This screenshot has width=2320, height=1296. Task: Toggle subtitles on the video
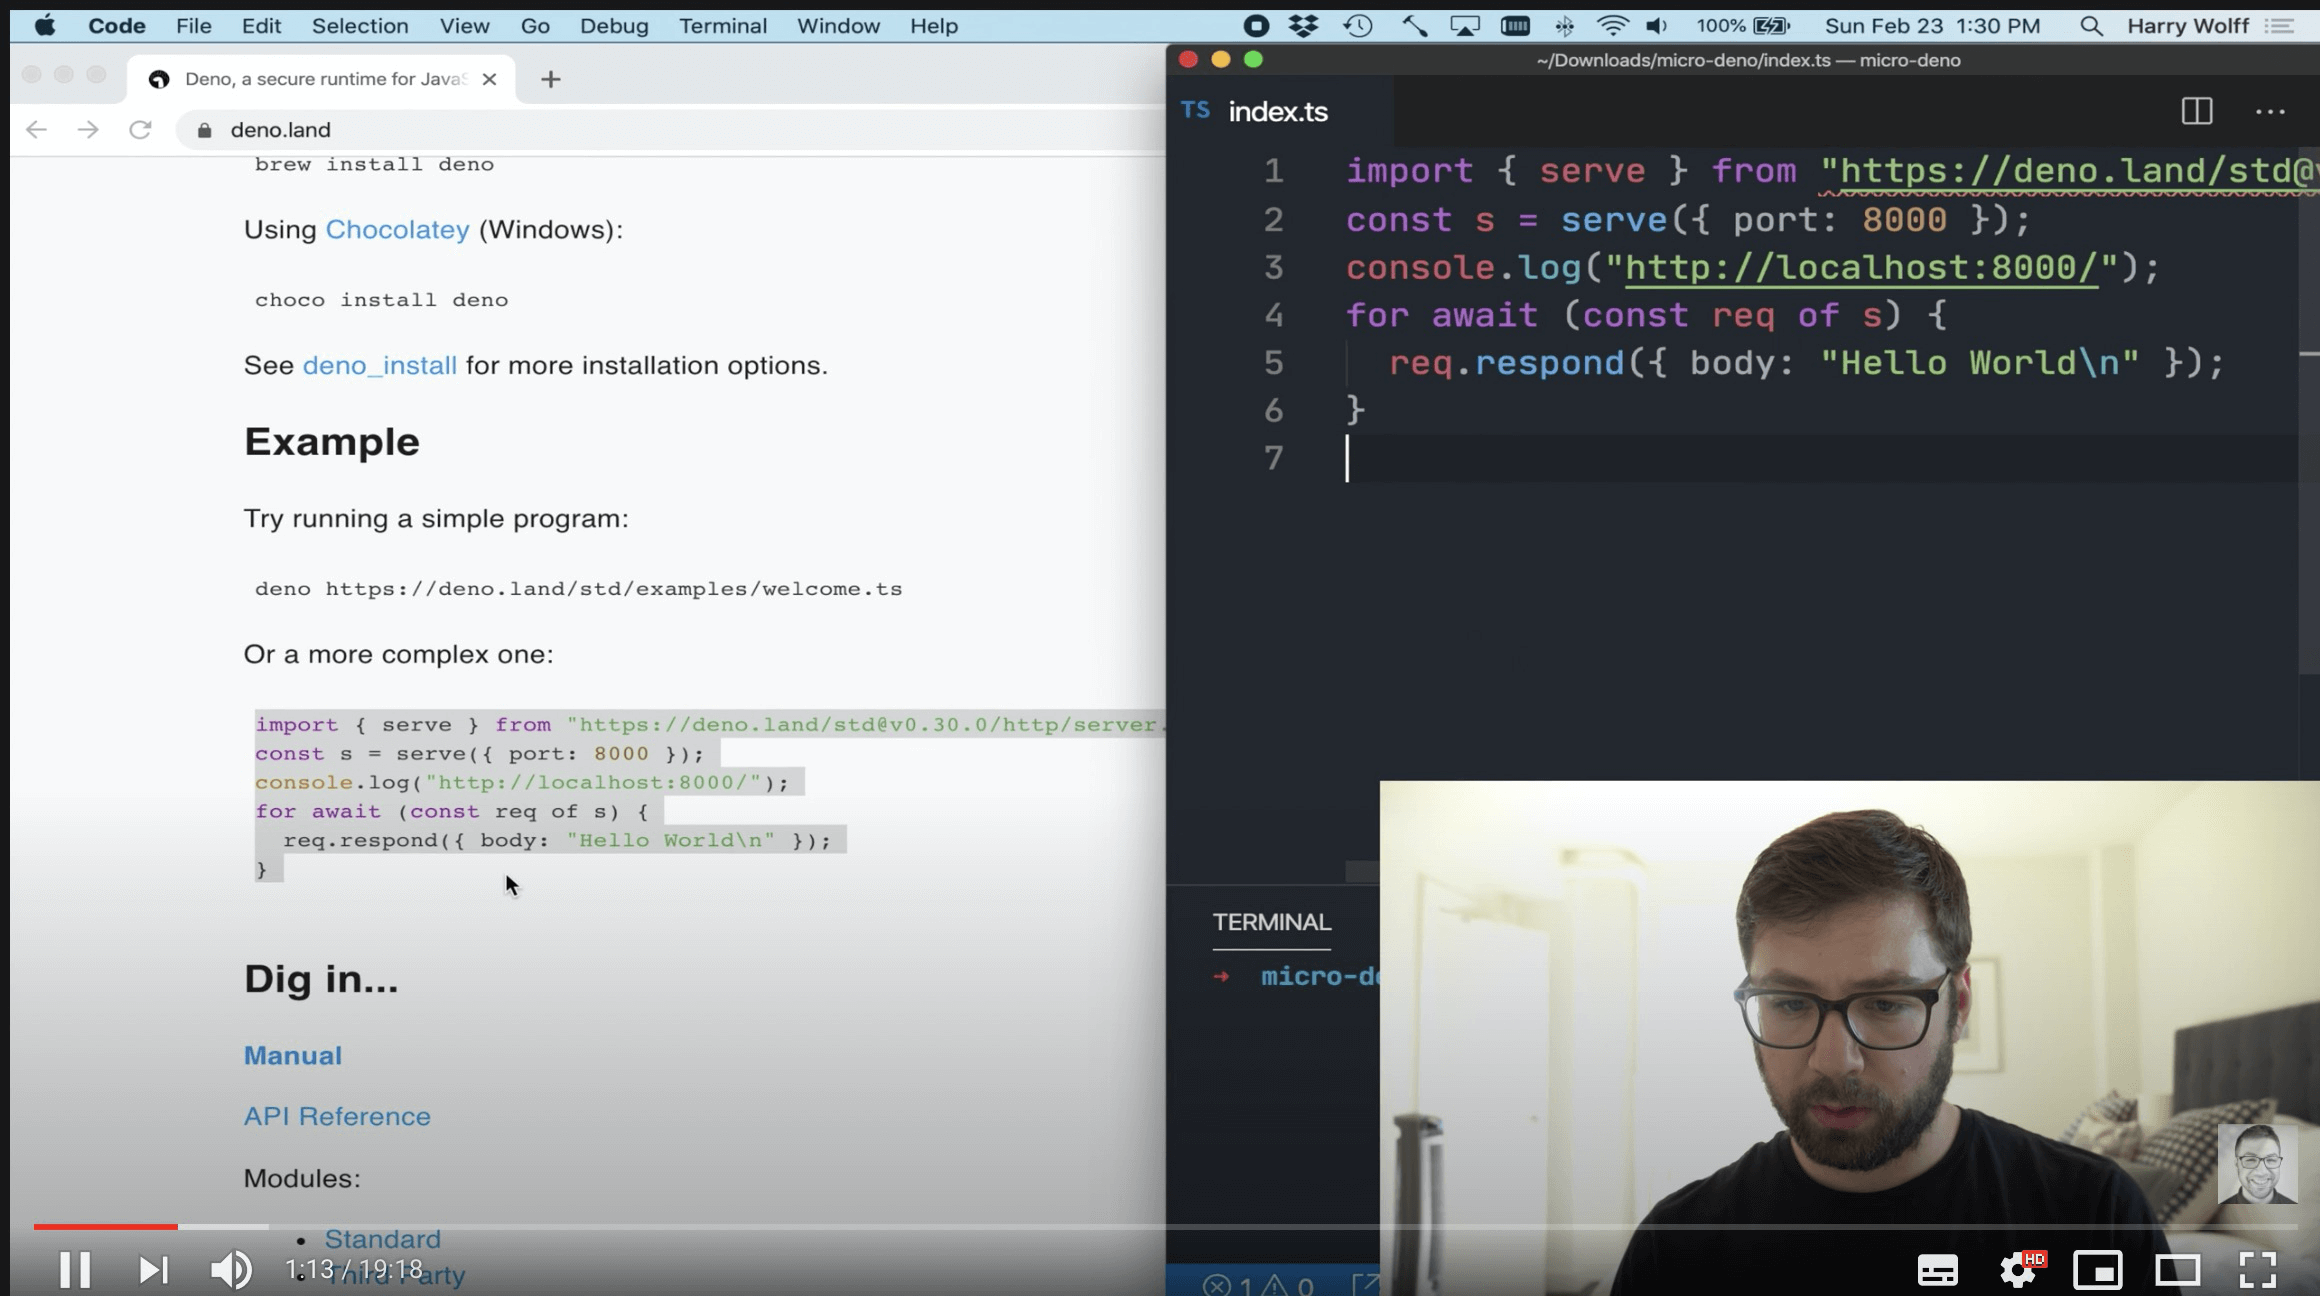(1937, 1270)
